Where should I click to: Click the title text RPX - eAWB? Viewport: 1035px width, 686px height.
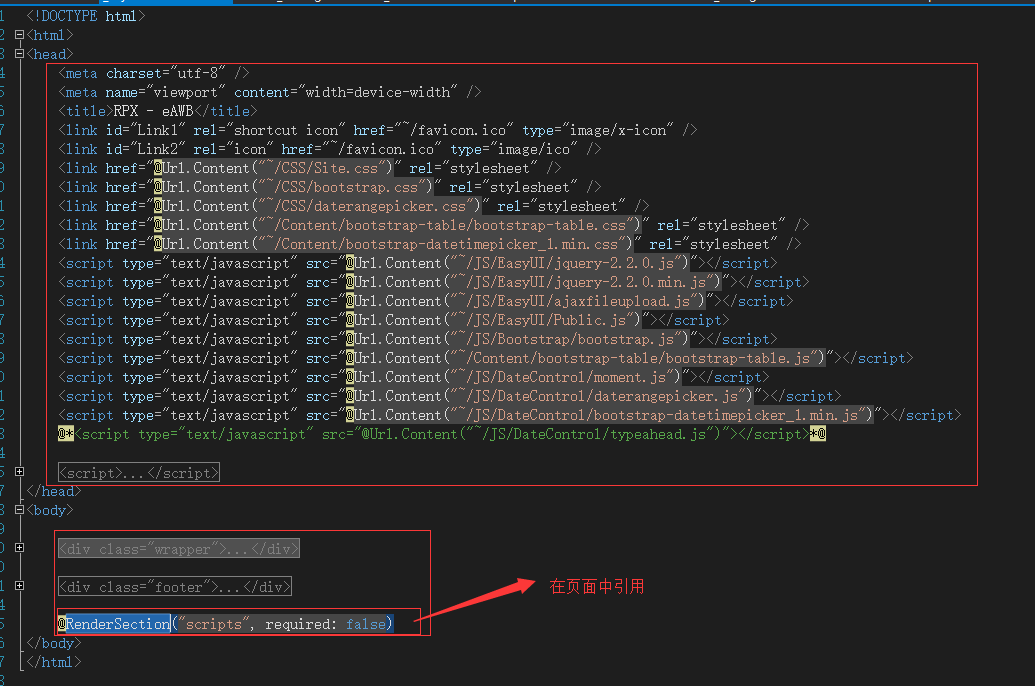point(154,112)
